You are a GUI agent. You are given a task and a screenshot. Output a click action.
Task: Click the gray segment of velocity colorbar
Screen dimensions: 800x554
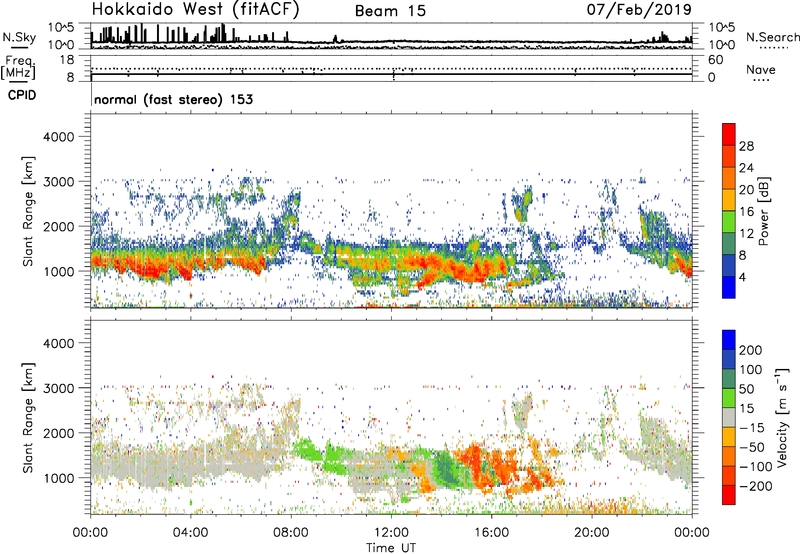729,417
